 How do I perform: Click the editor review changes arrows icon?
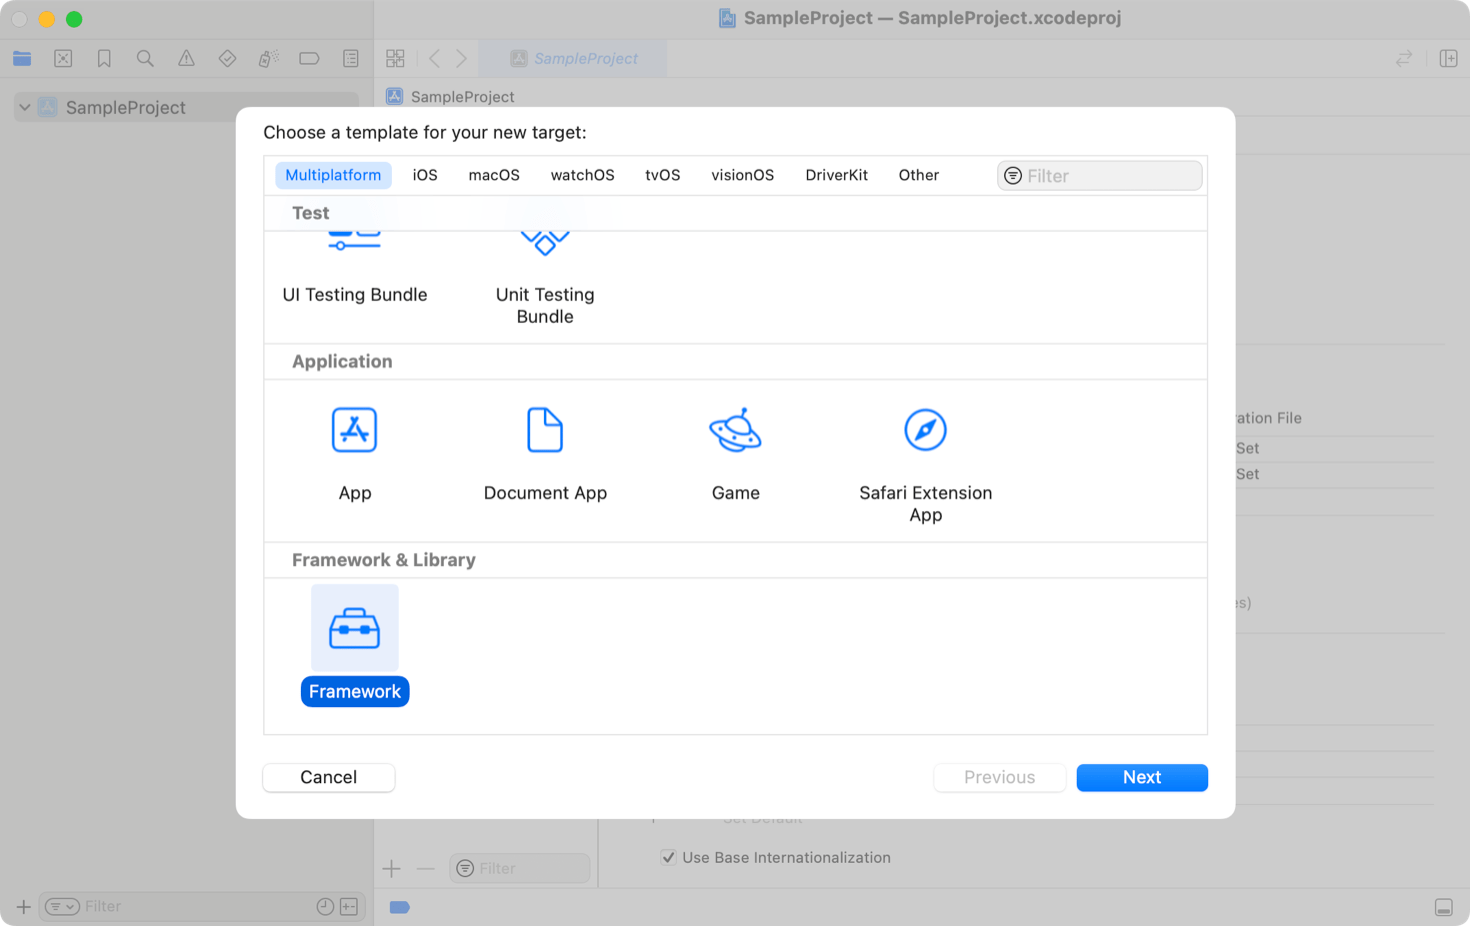pyautogui.click(x=1404, y=59)
